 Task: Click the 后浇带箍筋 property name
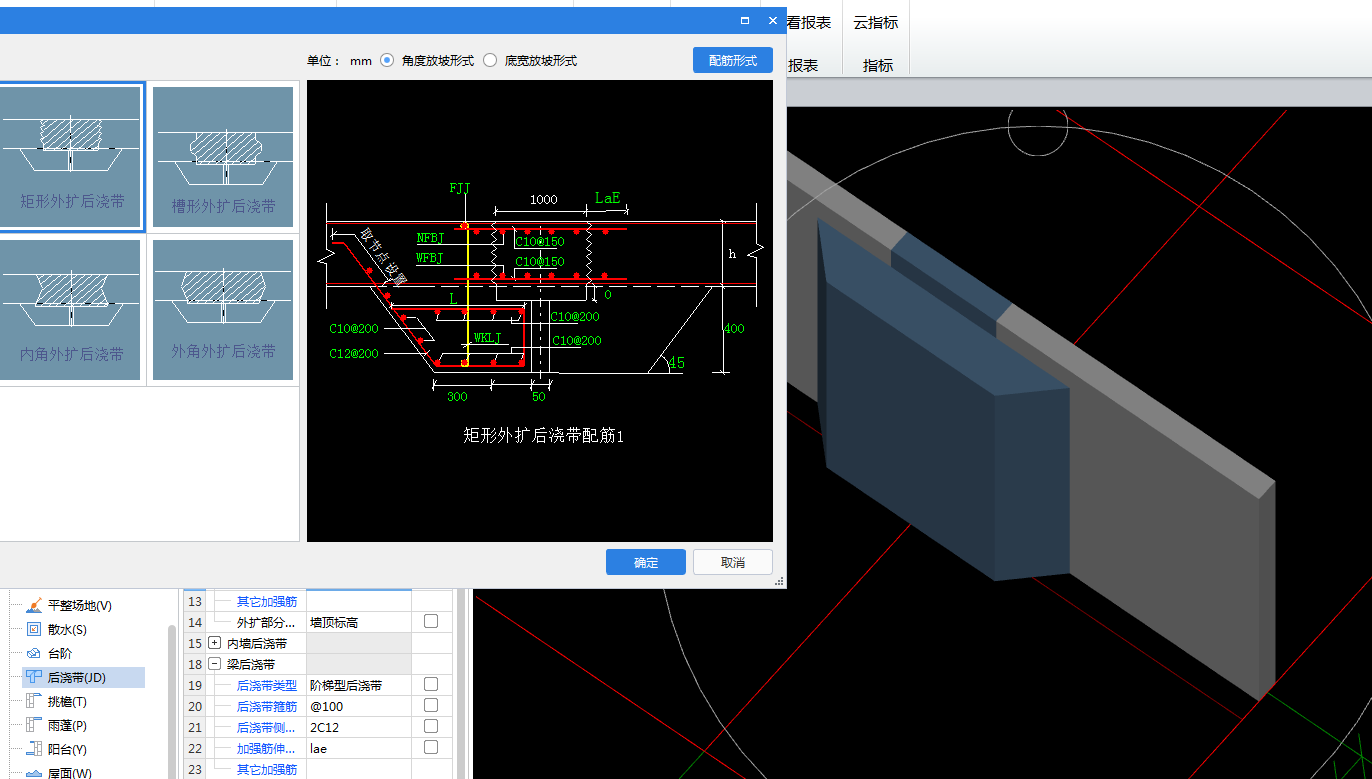tap(267, 706)
